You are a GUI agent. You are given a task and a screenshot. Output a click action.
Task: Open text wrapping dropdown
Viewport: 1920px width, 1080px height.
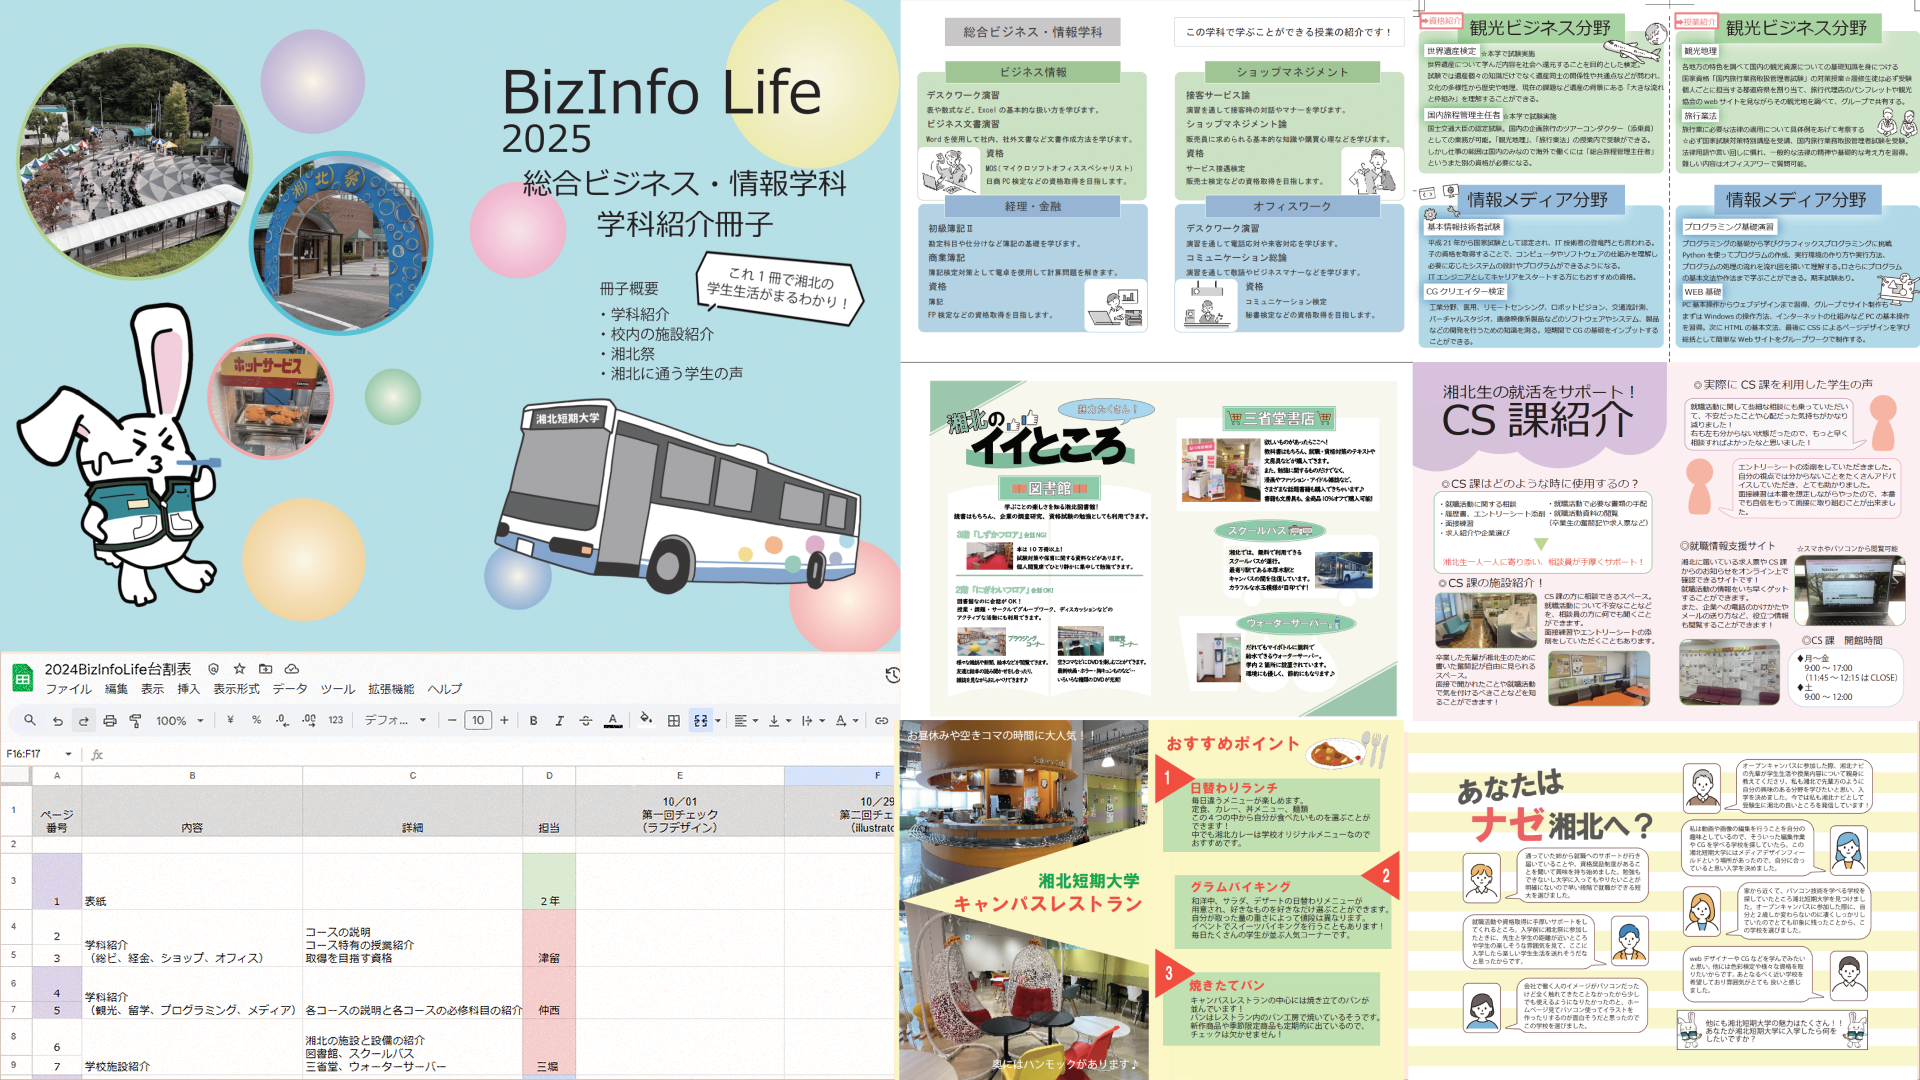click(813, 720)
